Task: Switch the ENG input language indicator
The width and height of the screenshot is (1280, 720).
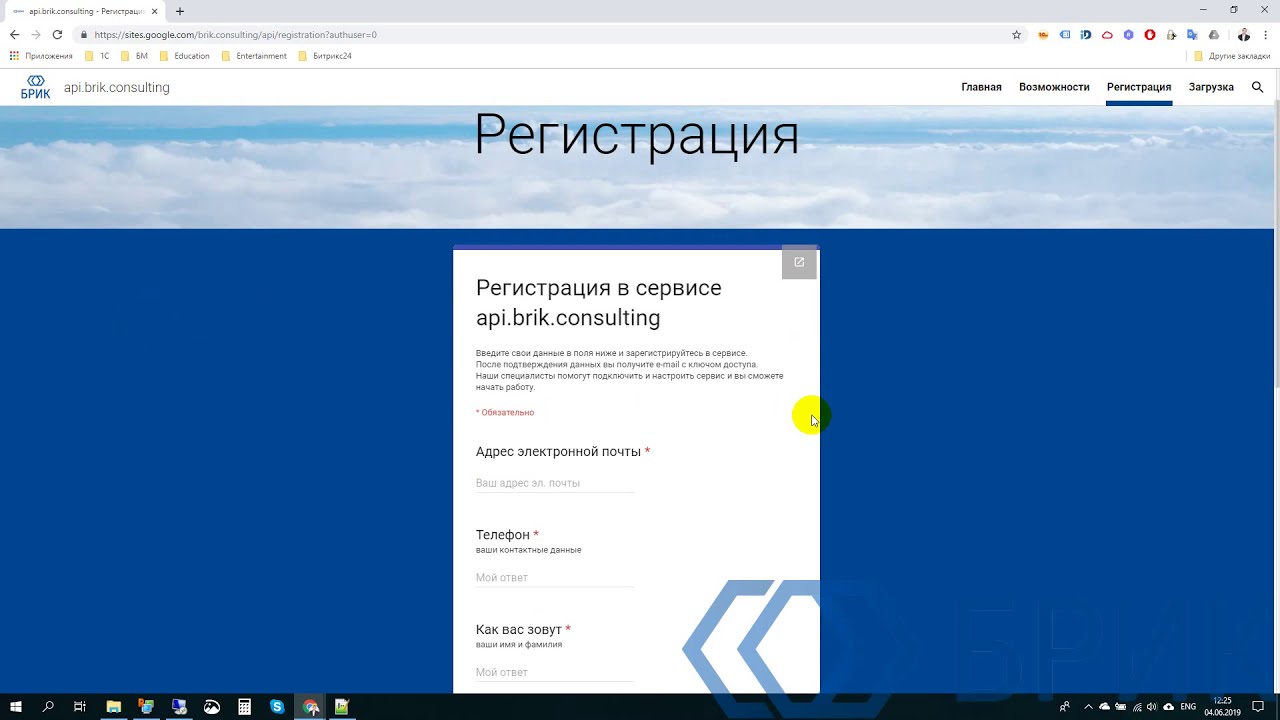Action: click(x=1188, y=707)
